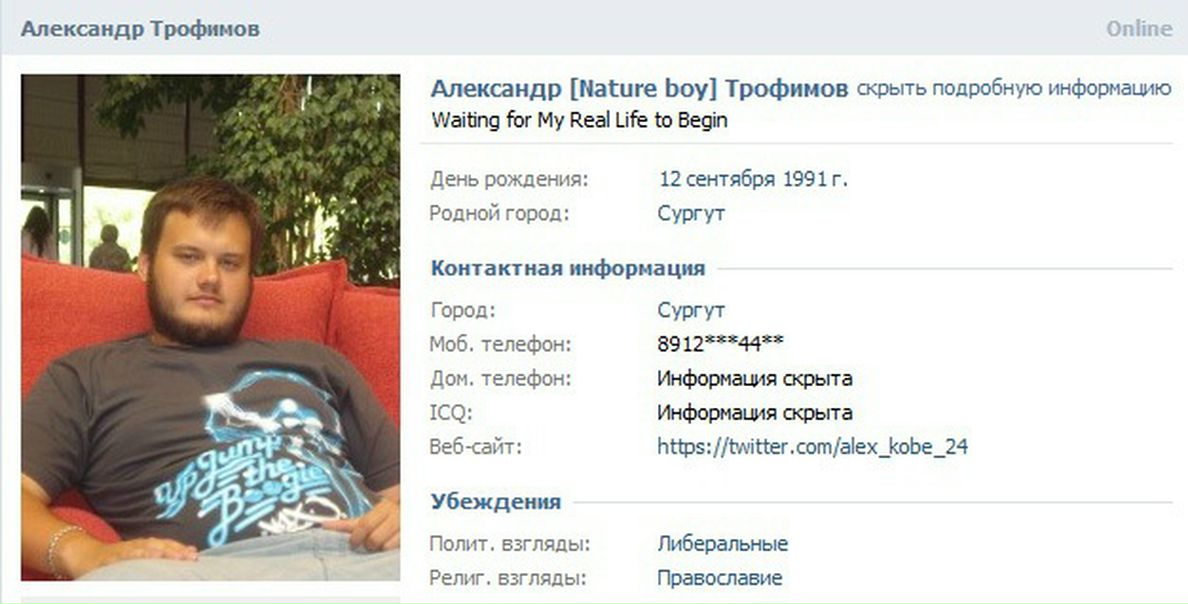The width and height of the screenshot is (1188, 604).
Task: Click 'скрыть подробную информацию' to hide details
Action: [1014, 89]
